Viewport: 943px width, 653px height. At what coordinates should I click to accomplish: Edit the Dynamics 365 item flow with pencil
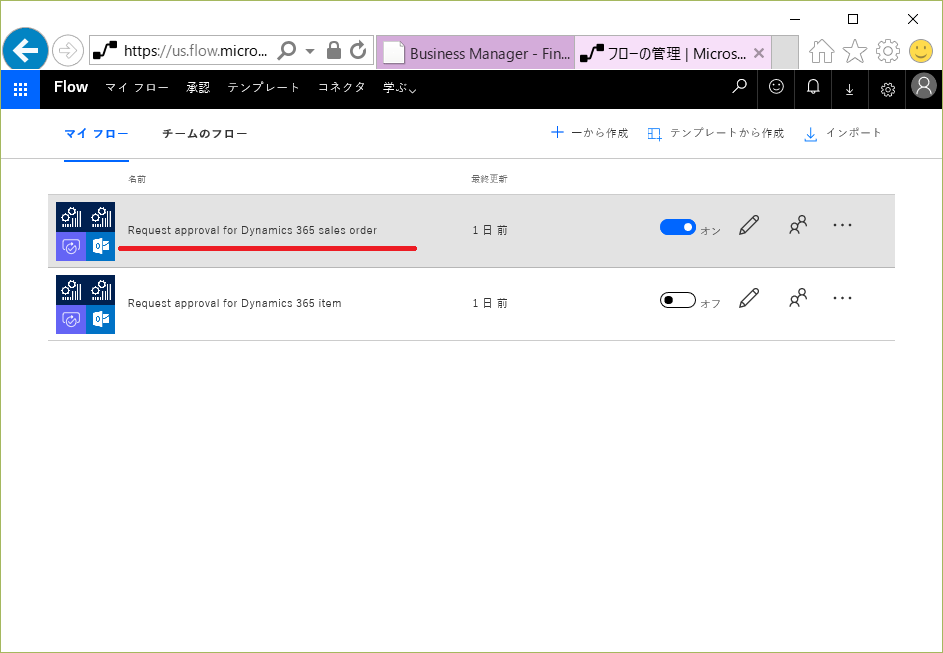[x=749, y=298]
